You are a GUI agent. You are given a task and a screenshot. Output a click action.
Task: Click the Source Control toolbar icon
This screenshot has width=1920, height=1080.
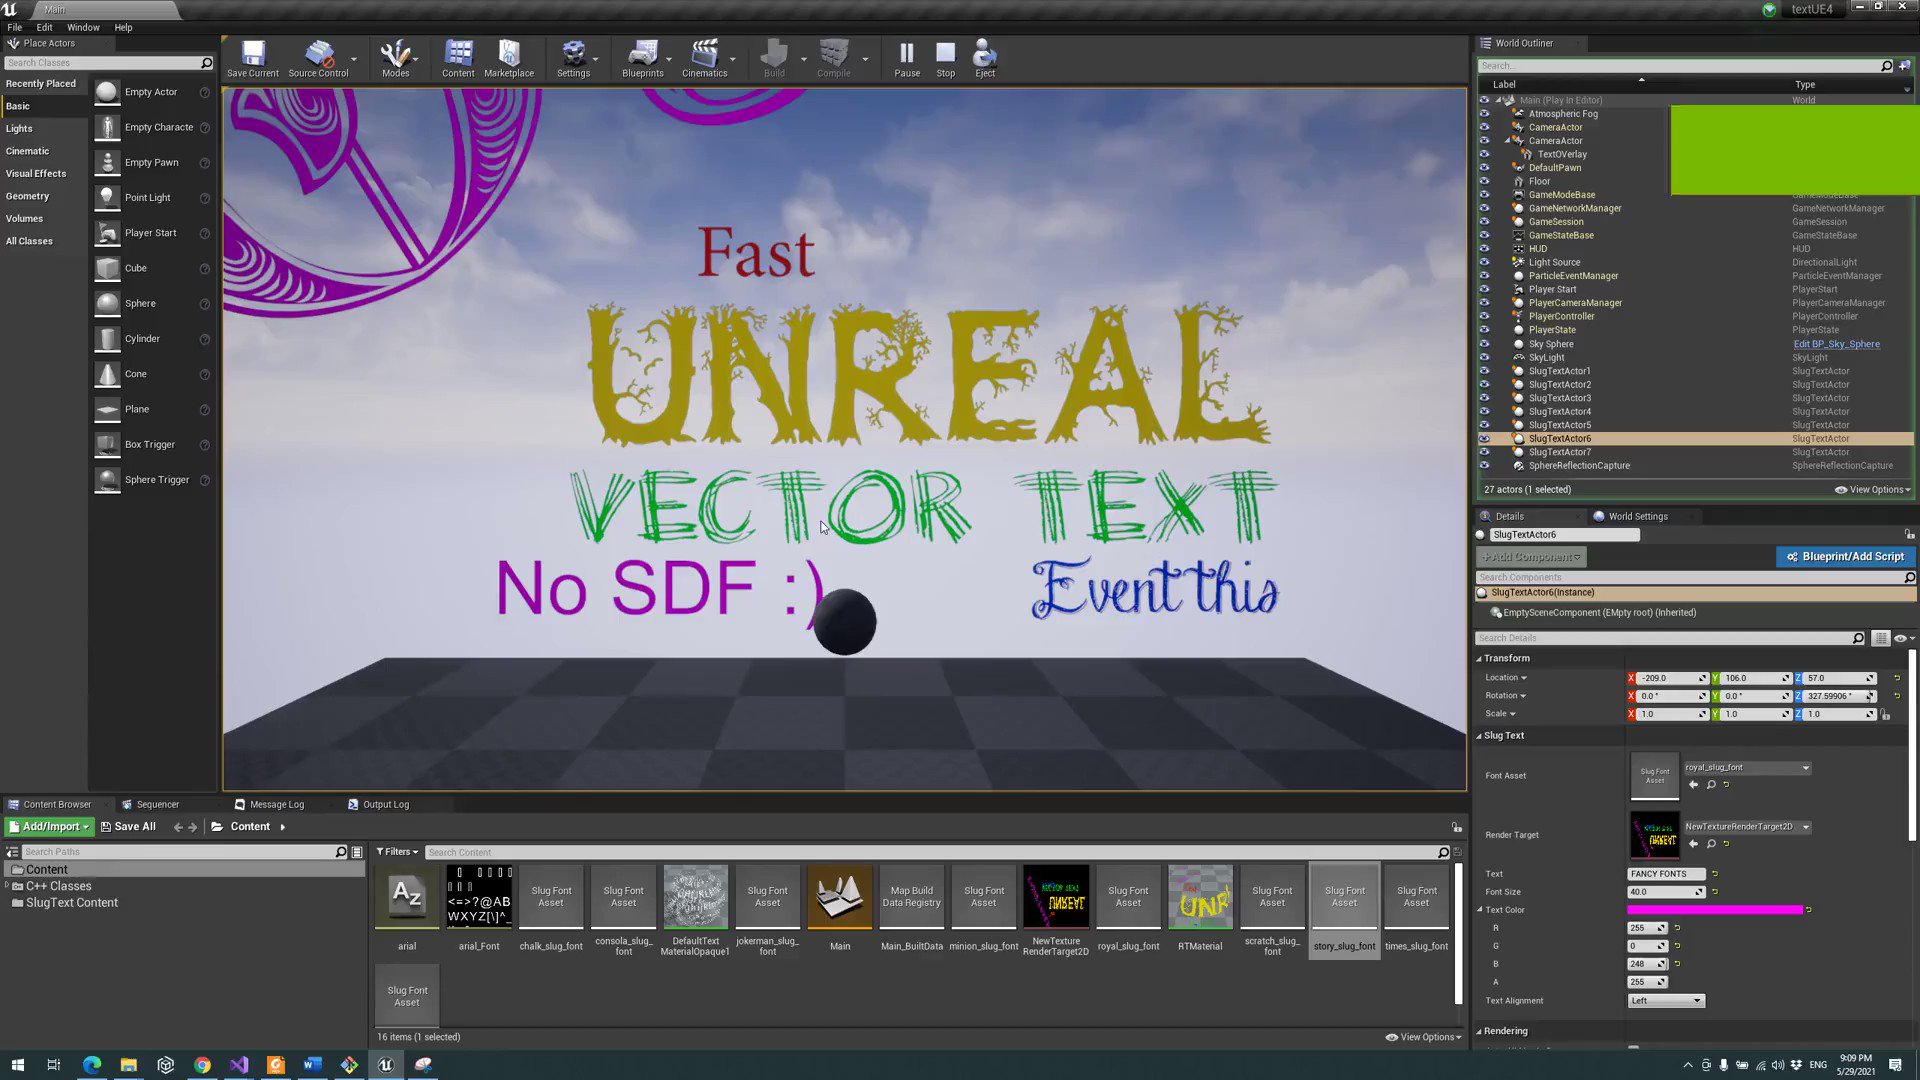318,57
